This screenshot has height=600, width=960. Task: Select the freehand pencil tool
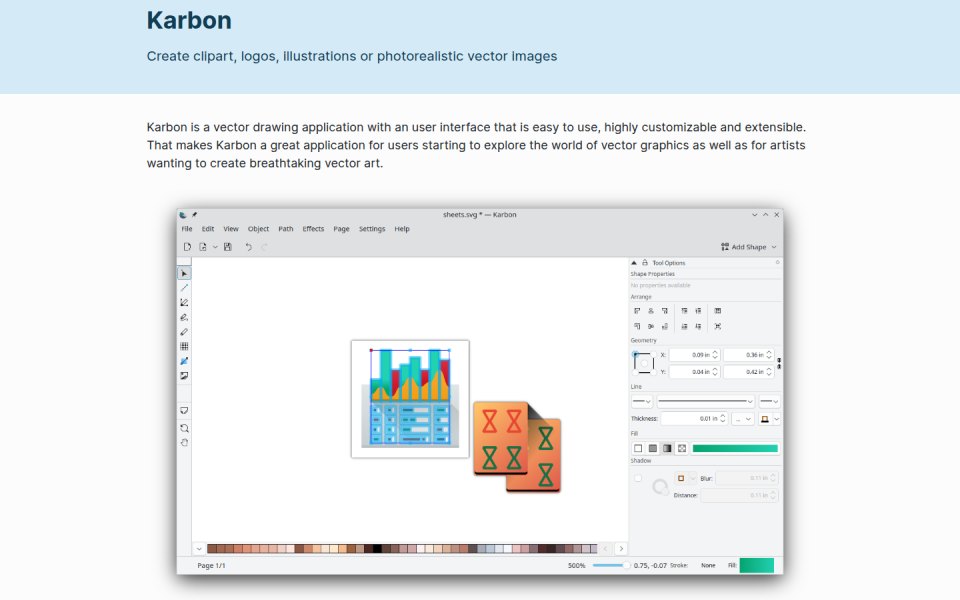click(x=184, y=332)
